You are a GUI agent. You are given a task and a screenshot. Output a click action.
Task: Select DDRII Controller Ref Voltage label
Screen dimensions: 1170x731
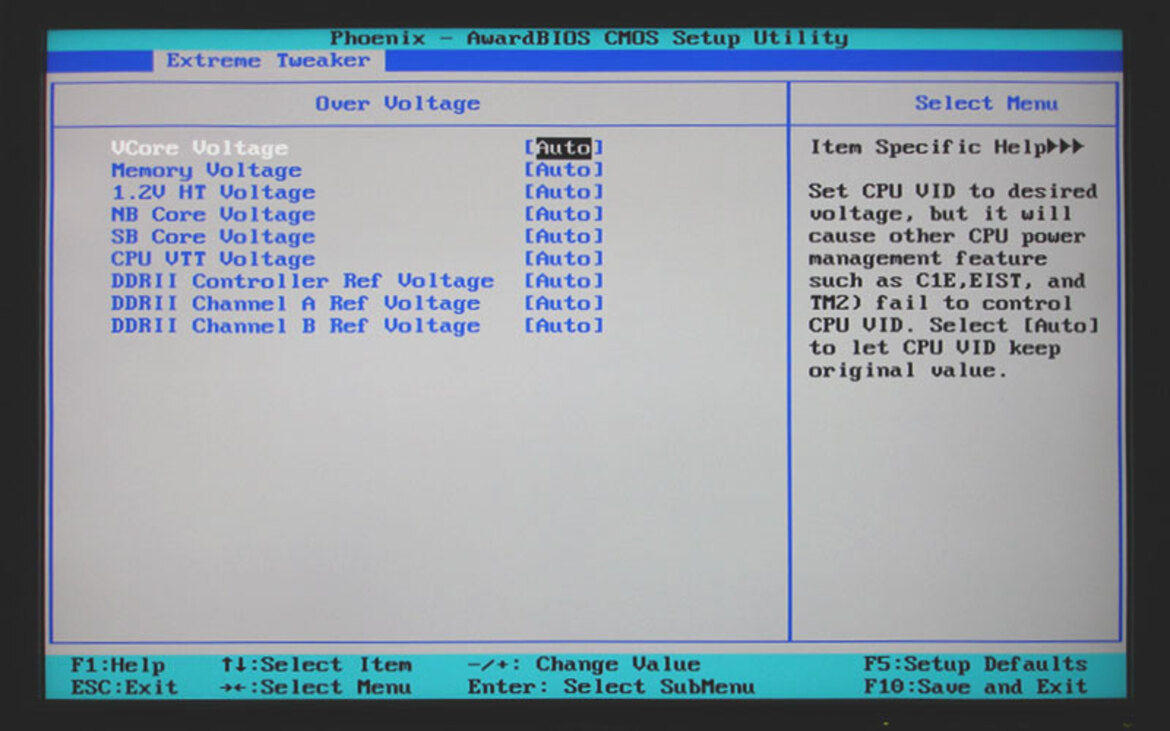[x=302, y=281]
